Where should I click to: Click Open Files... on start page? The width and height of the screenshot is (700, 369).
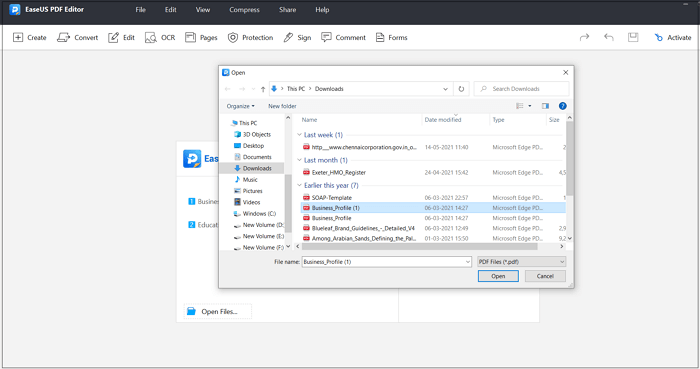pos(217,311)
